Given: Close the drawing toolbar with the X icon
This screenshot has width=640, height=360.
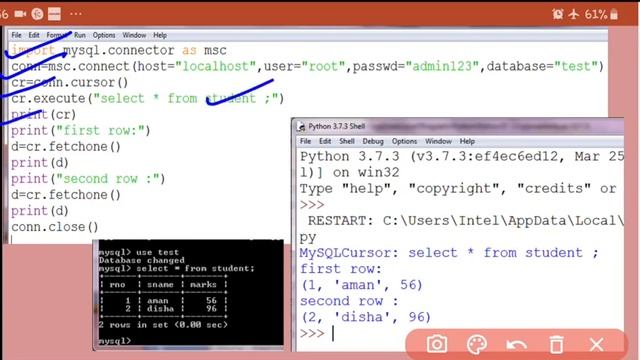Looking at the screenshot, I should [596, 344].
